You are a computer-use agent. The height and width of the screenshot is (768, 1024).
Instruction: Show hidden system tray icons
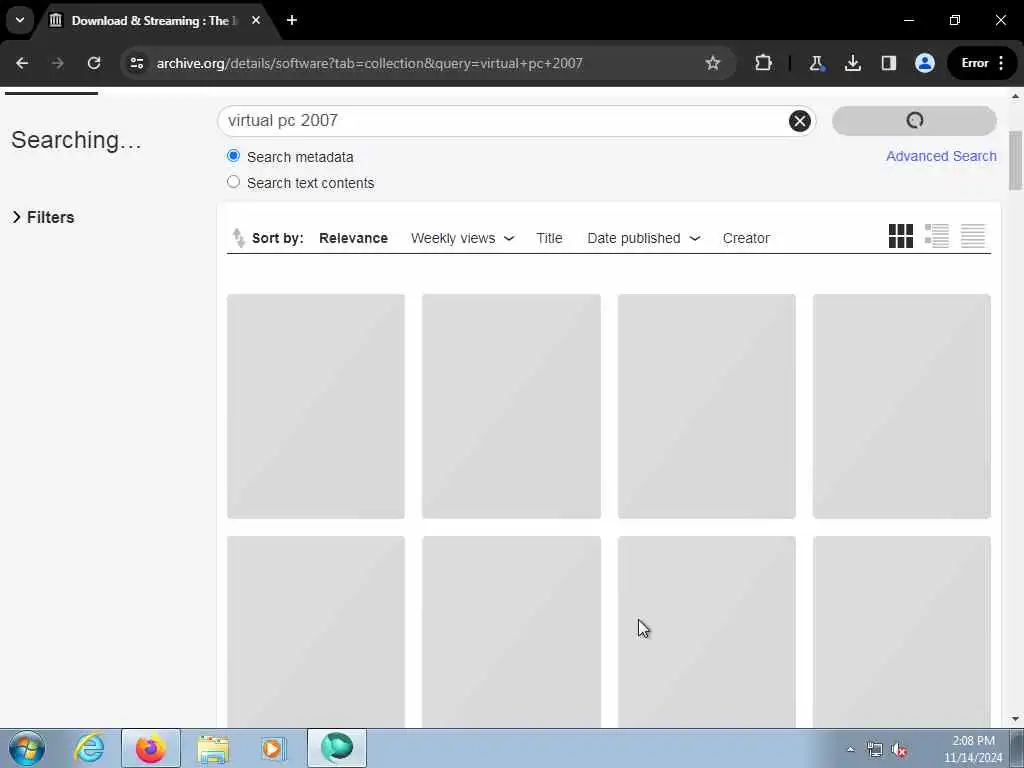tap(850, 750)
